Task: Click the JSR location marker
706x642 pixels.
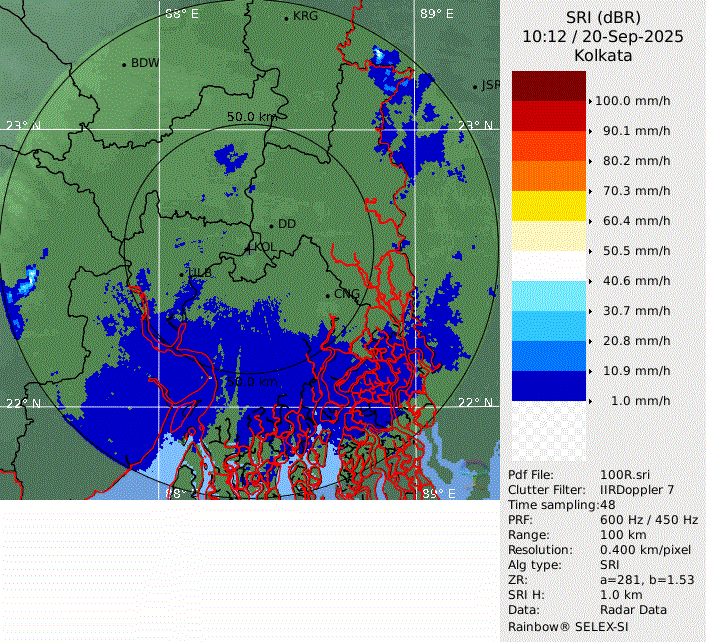Action: coord(476,86)
